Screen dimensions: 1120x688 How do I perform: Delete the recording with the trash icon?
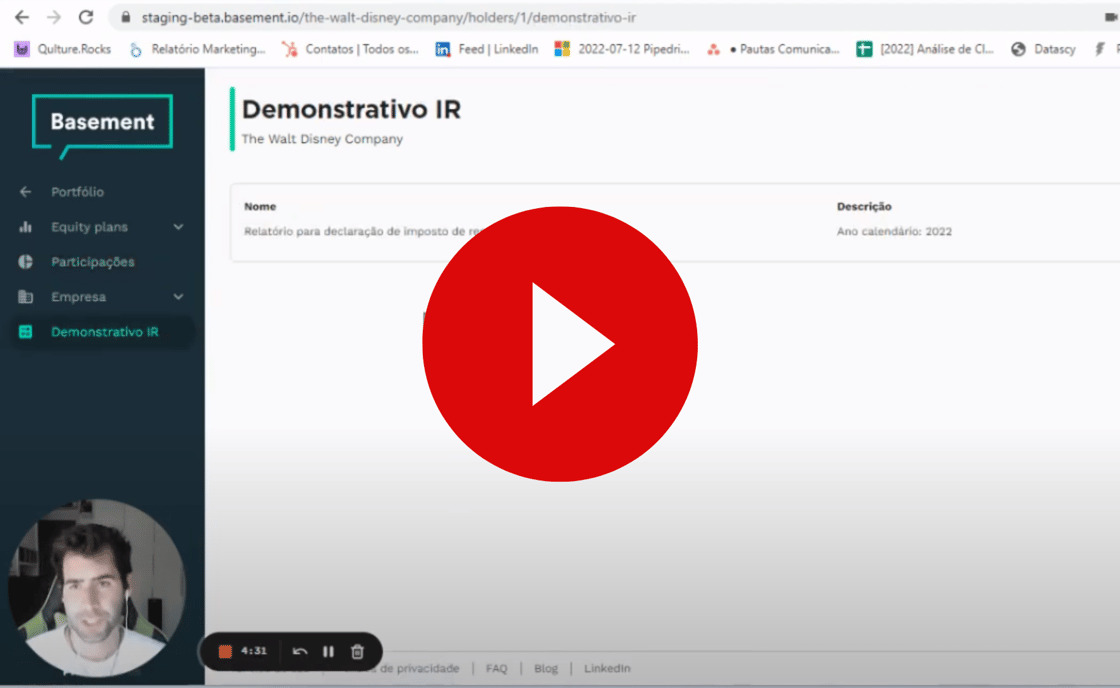click(357, 651)
